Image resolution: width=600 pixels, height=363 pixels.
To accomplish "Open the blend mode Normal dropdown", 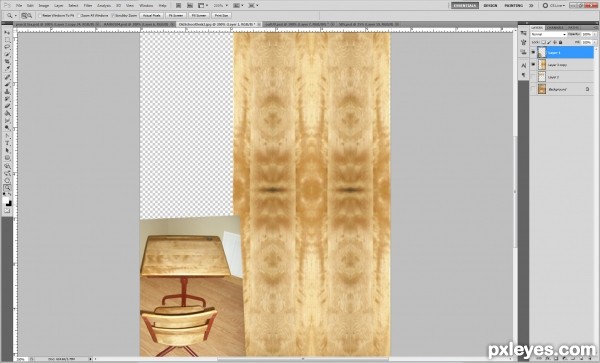I will tap(548, 34).
